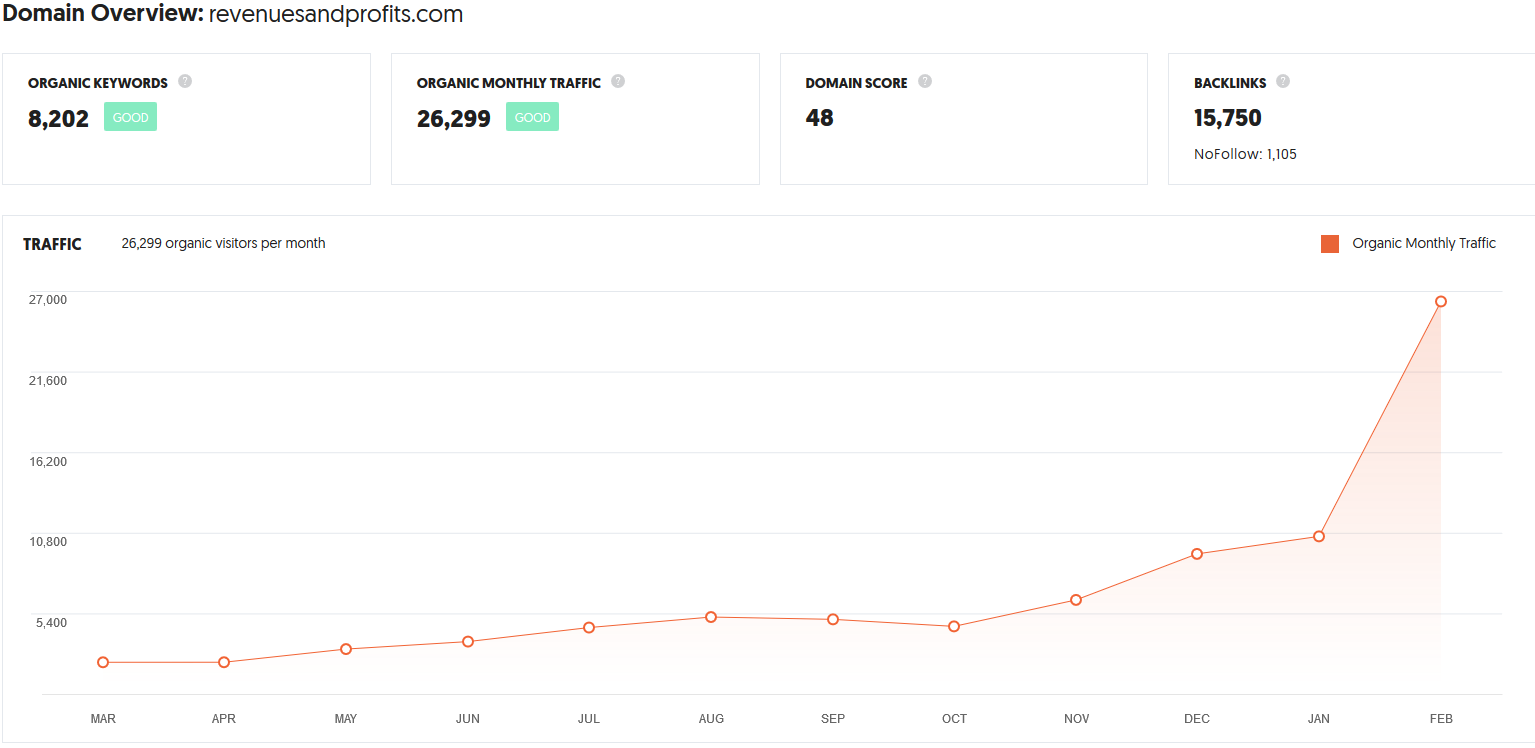
Task: Click the MAR month label on chart
Action: coord(103,718)
